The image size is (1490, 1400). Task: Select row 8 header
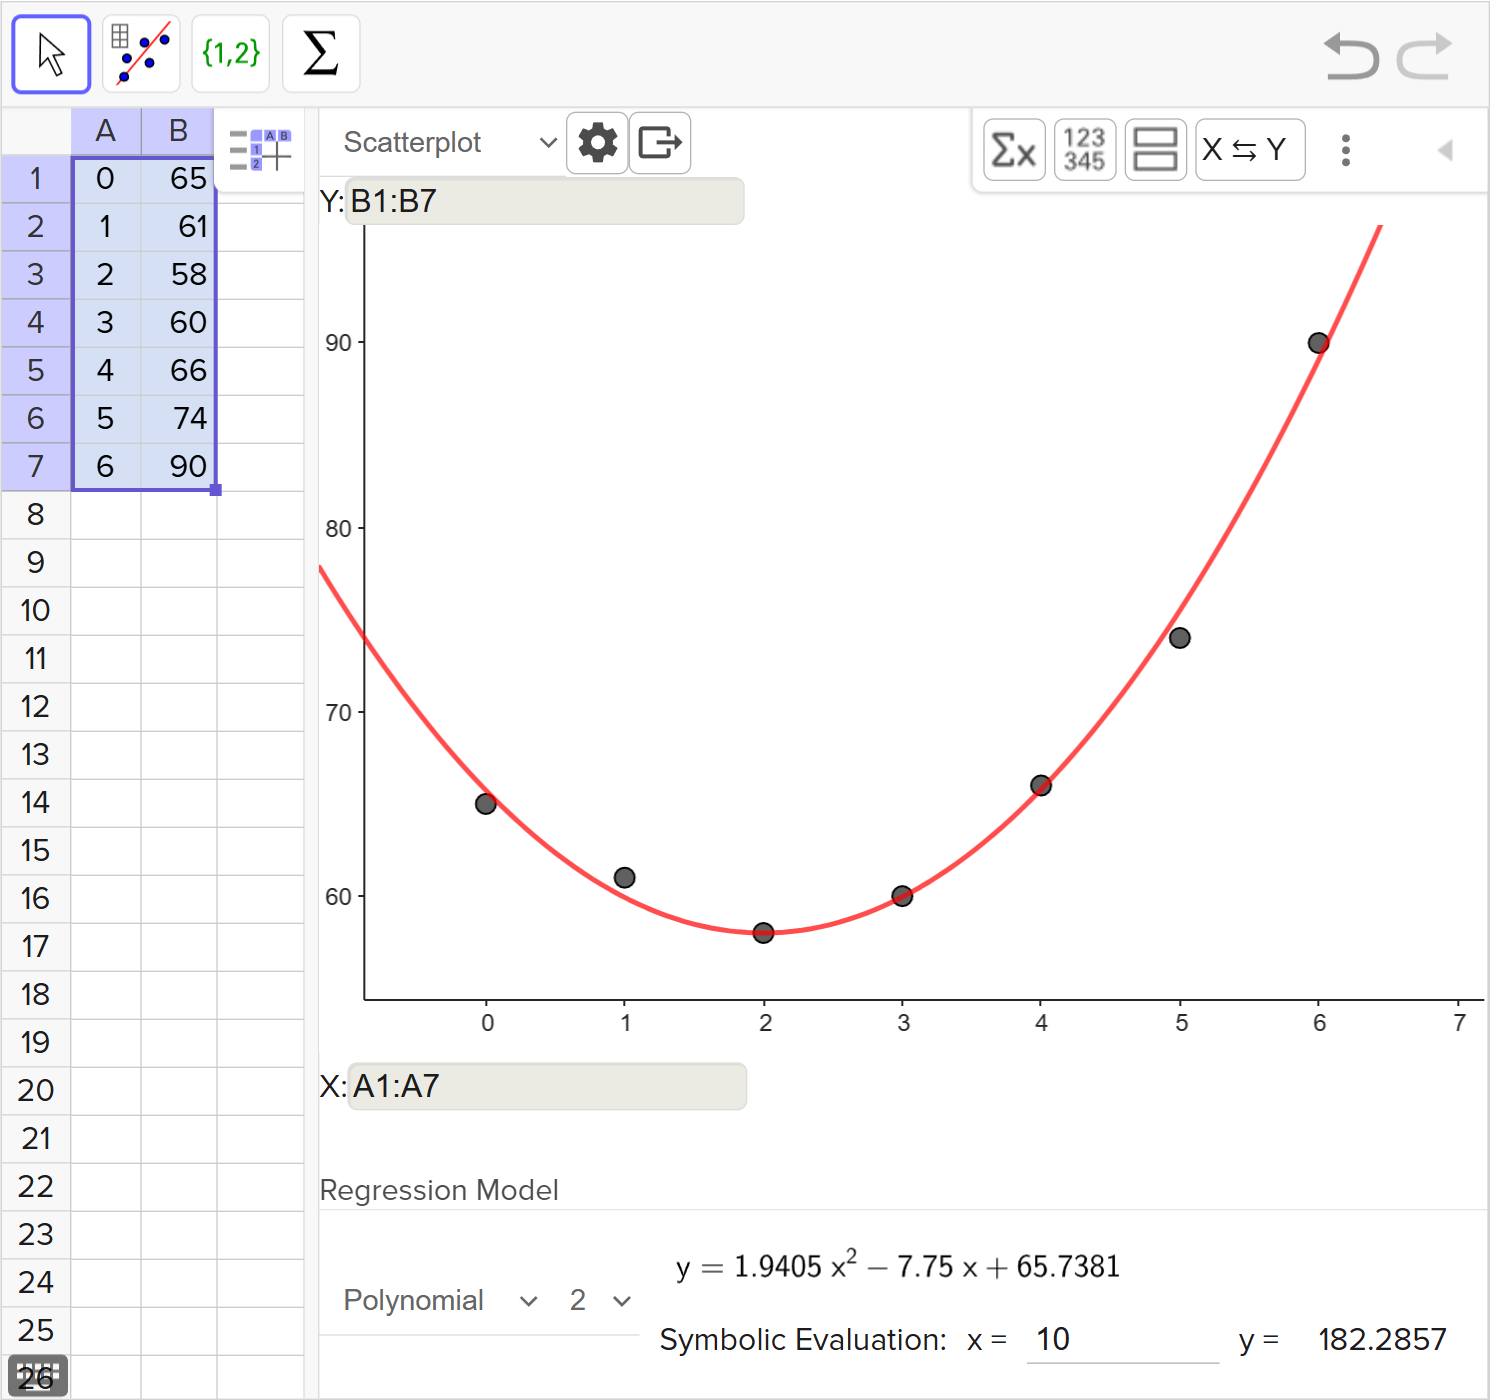(x=36, y=515)
